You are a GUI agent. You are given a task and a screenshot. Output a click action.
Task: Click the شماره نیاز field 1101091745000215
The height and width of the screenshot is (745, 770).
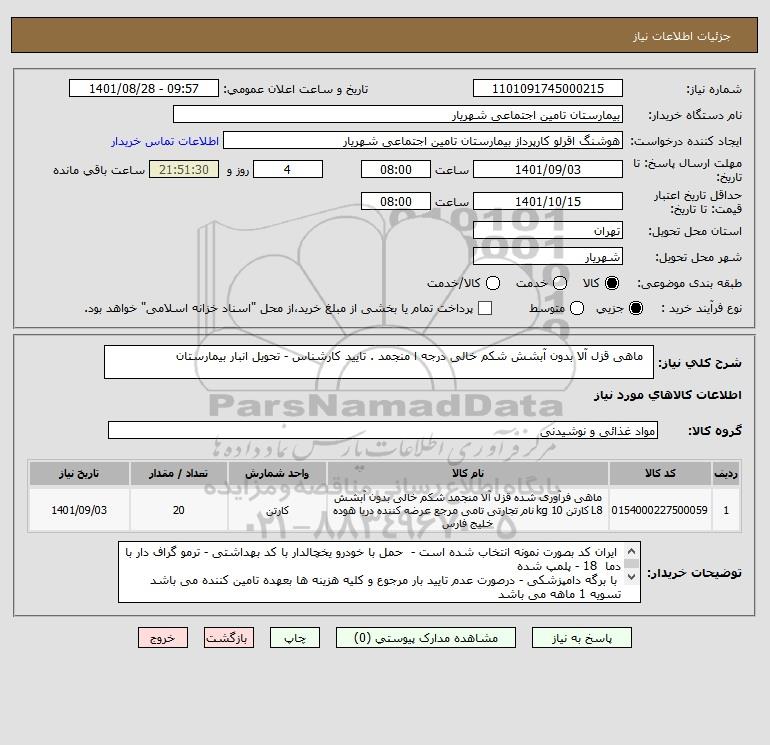point(548,89)
